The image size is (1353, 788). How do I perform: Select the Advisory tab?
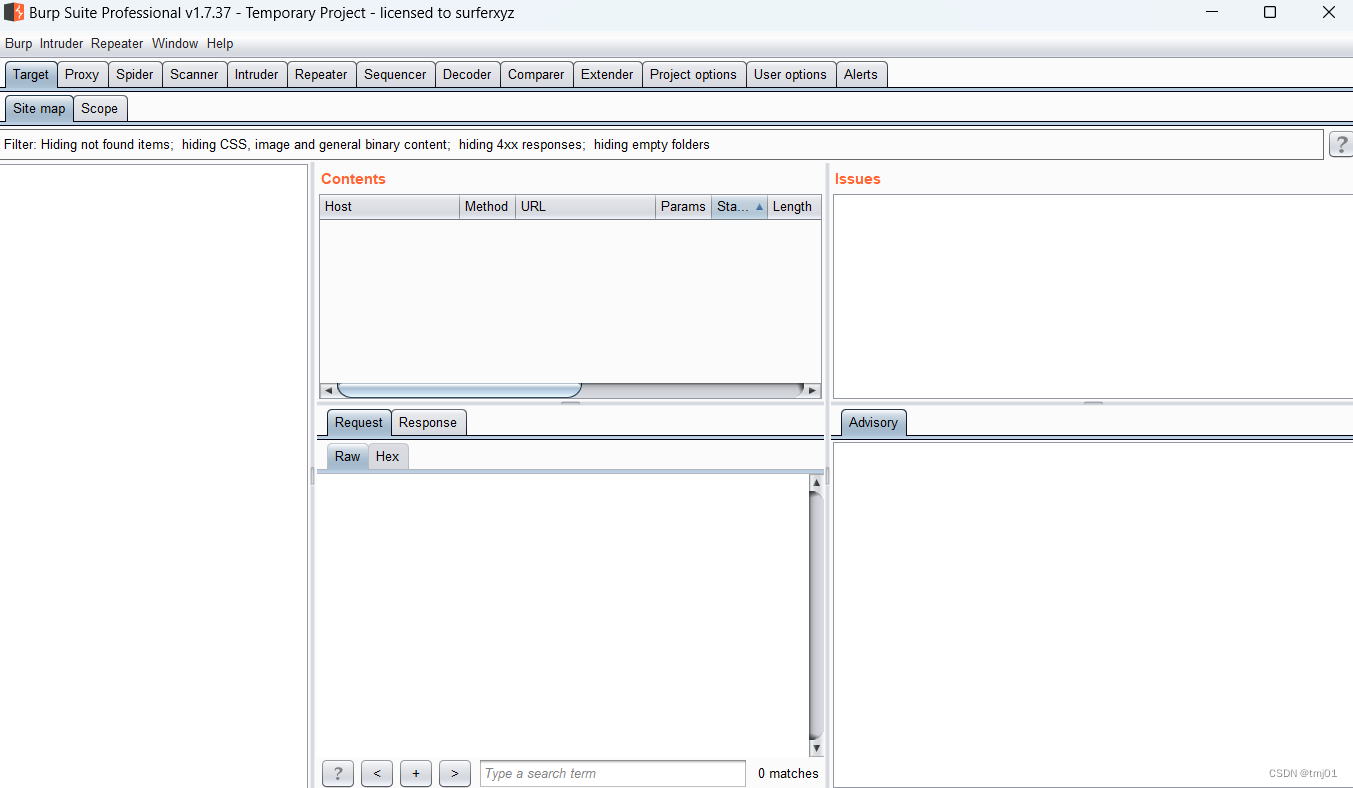click(x=873, y=422)
